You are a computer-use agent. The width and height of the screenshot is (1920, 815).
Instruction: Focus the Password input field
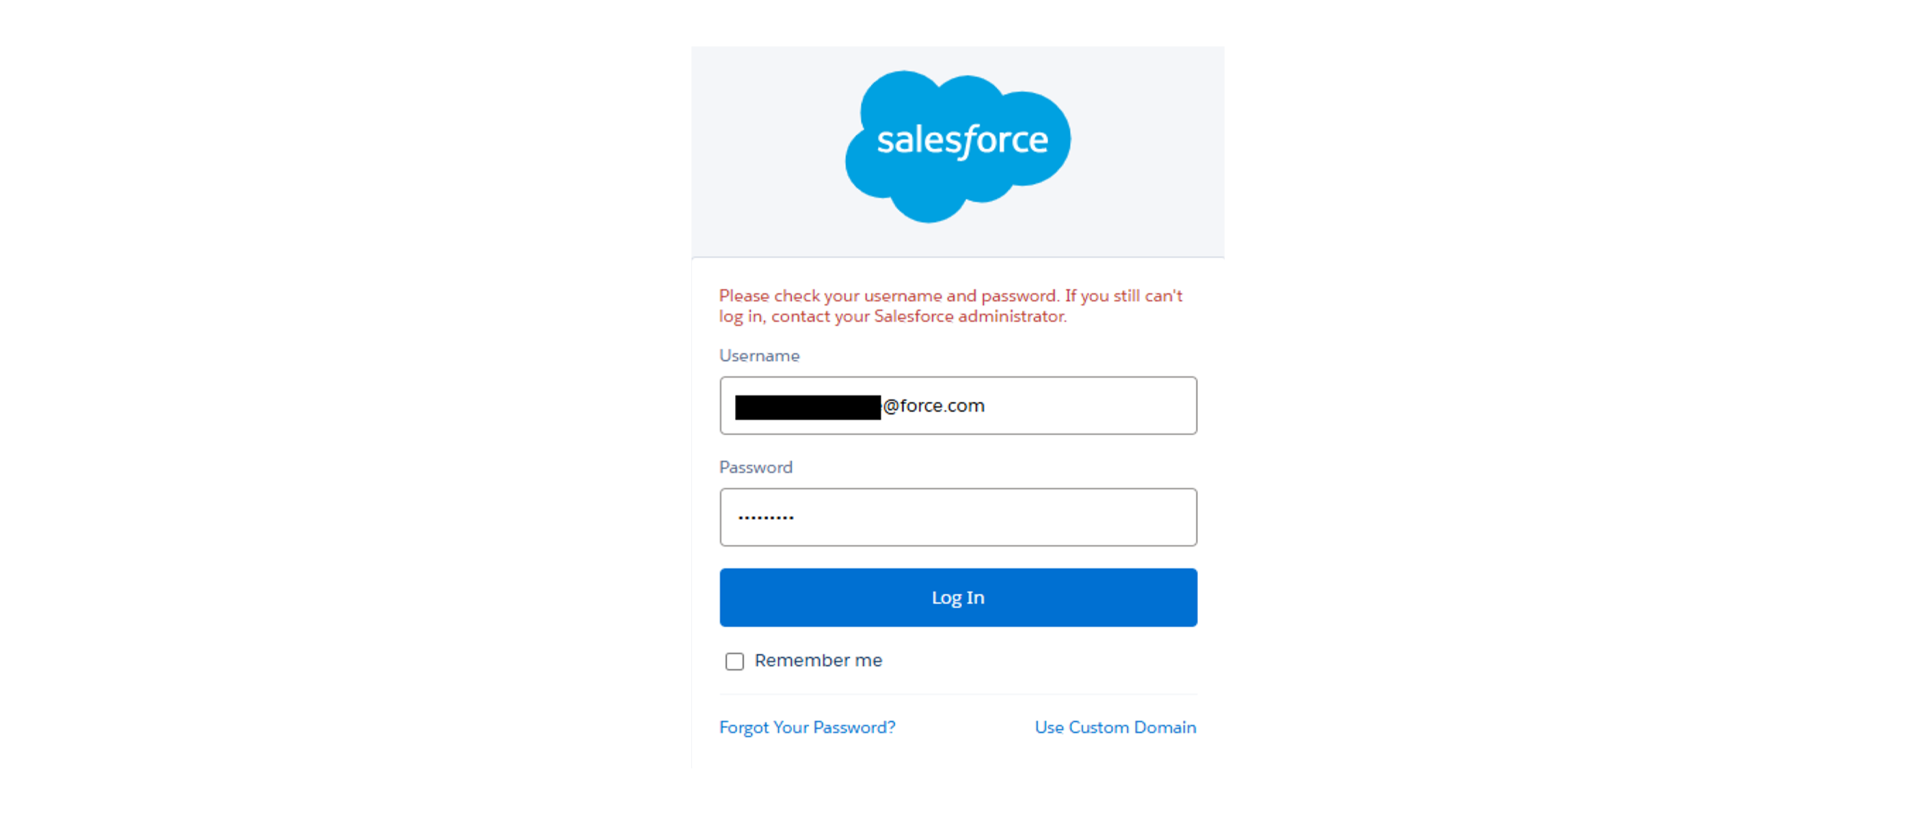(958, 517)
